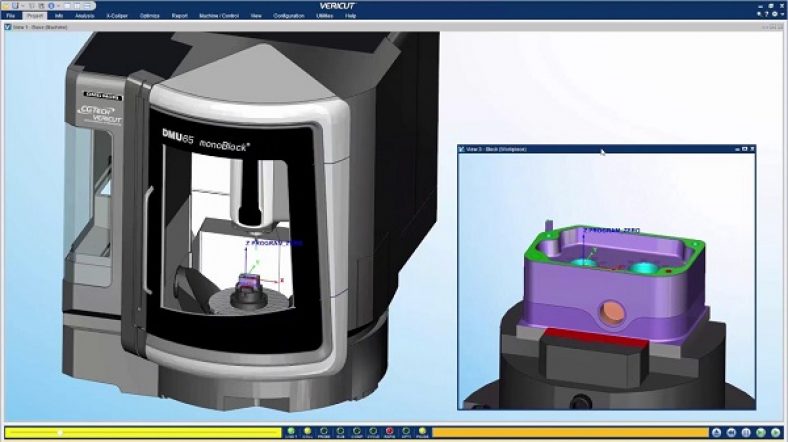The width and height of the screenshot is (788, 442).
Task: Click the open-folder icon in quick access toolbar
Action: pyautogui.click(x=7, y=6)
